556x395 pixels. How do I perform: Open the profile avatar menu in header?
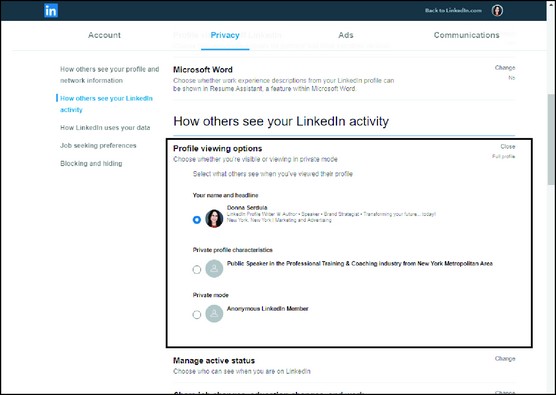click(x=497, y=11)
